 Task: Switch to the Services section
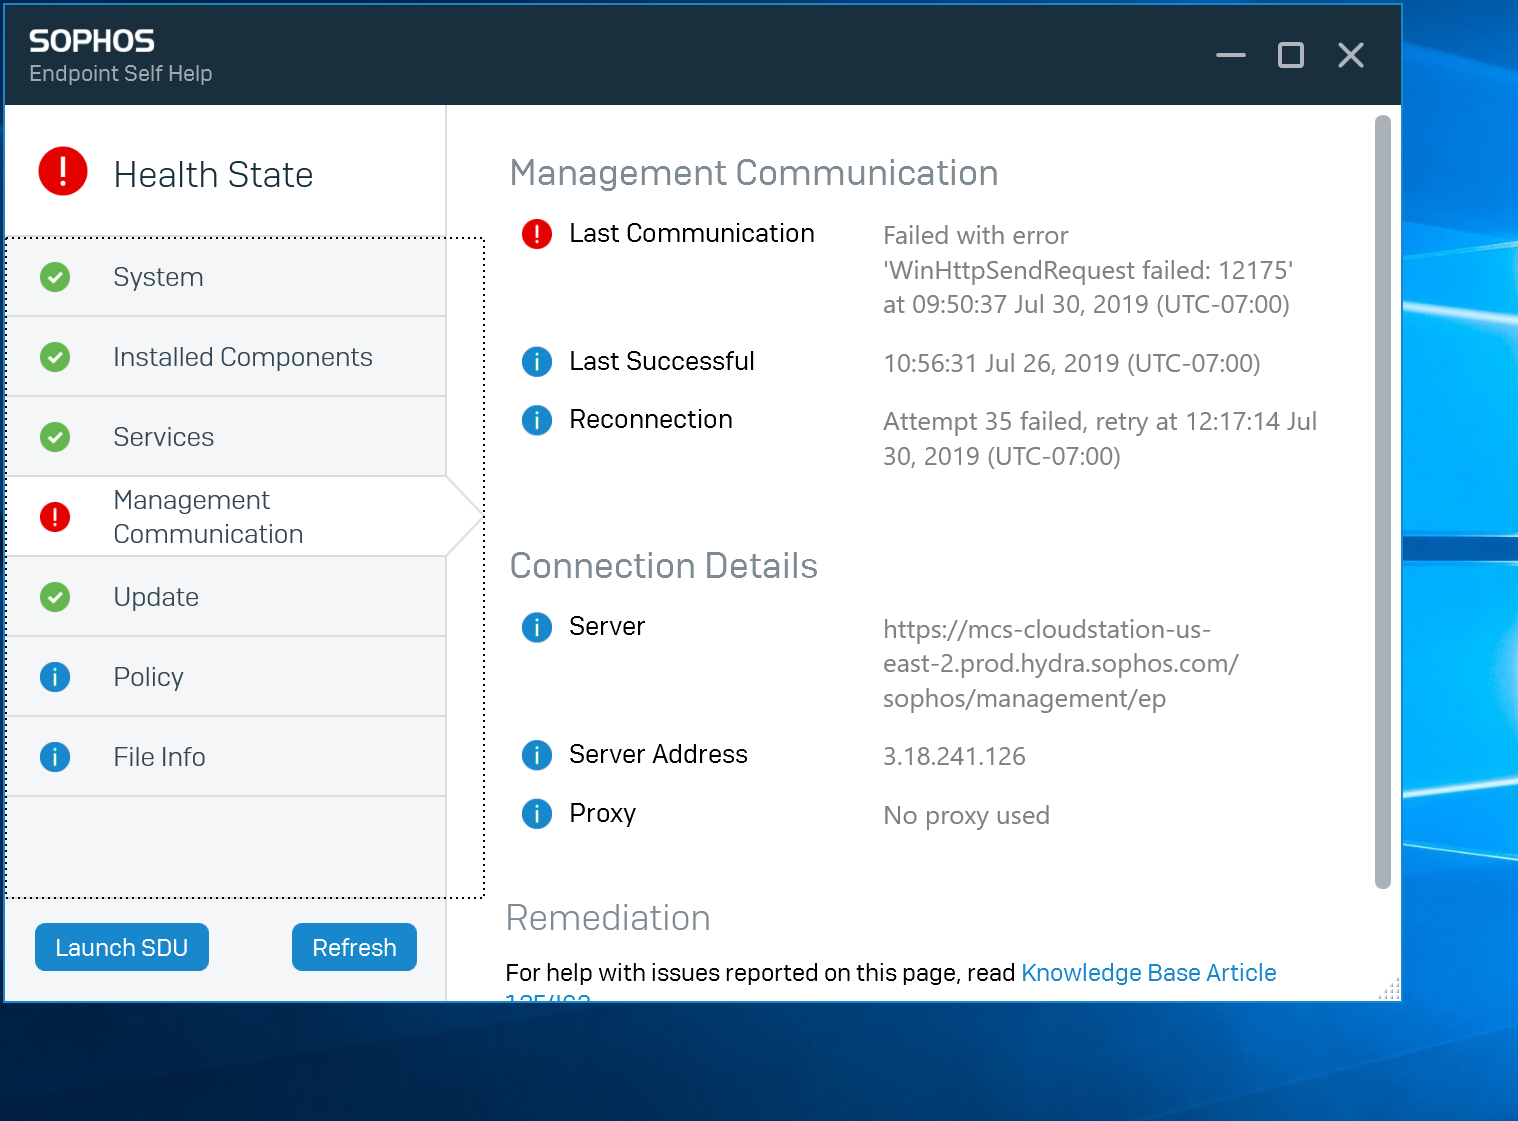point(226,437)
